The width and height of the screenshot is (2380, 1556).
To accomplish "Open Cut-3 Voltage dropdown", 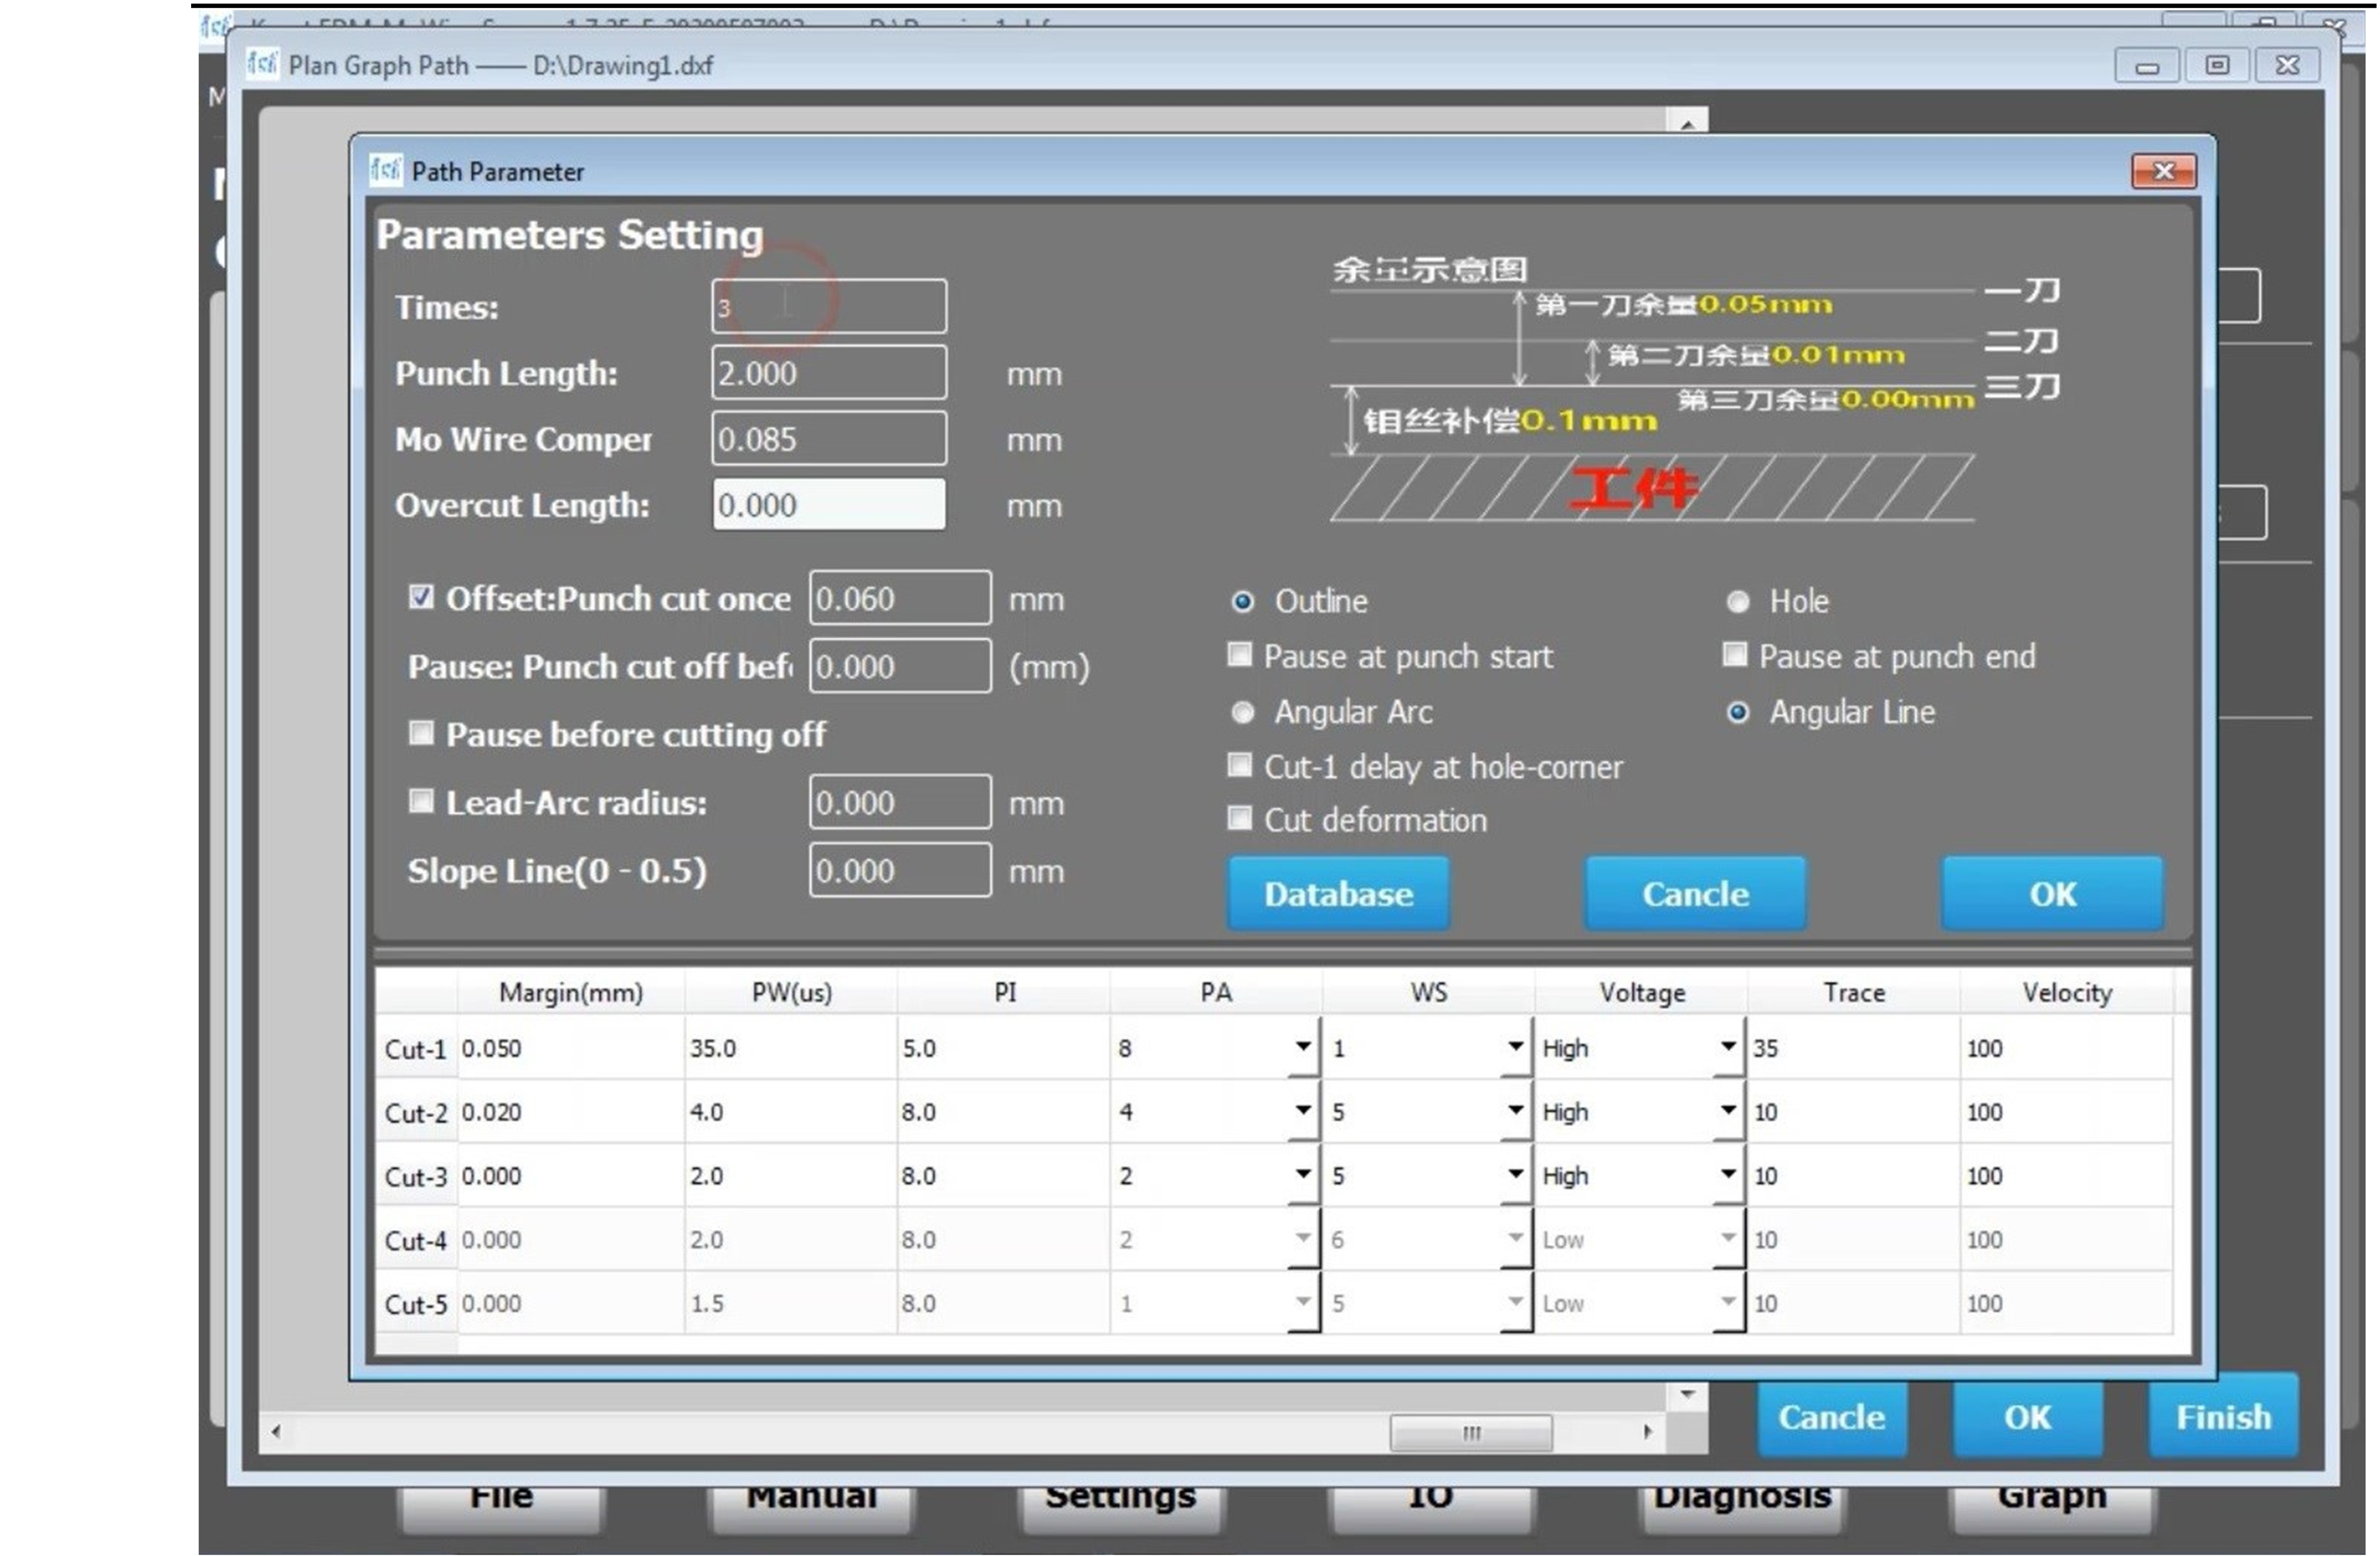I will pyautogui.click(x=1727, y=1174).
